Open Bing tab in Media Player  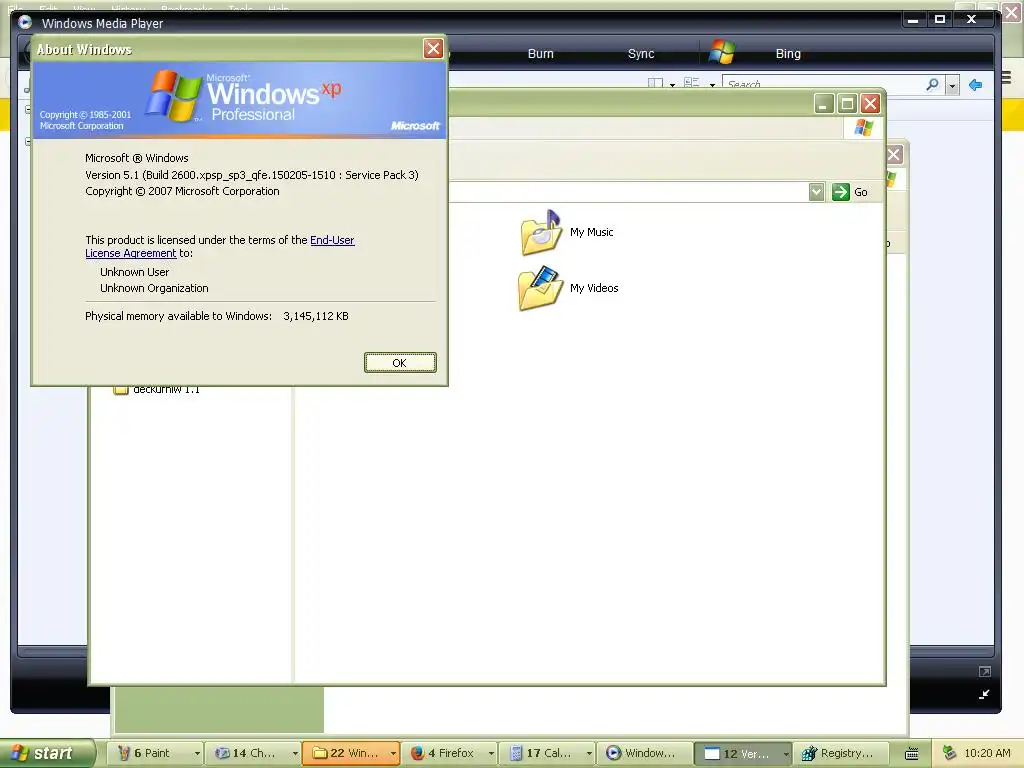(x=788, y=54)
